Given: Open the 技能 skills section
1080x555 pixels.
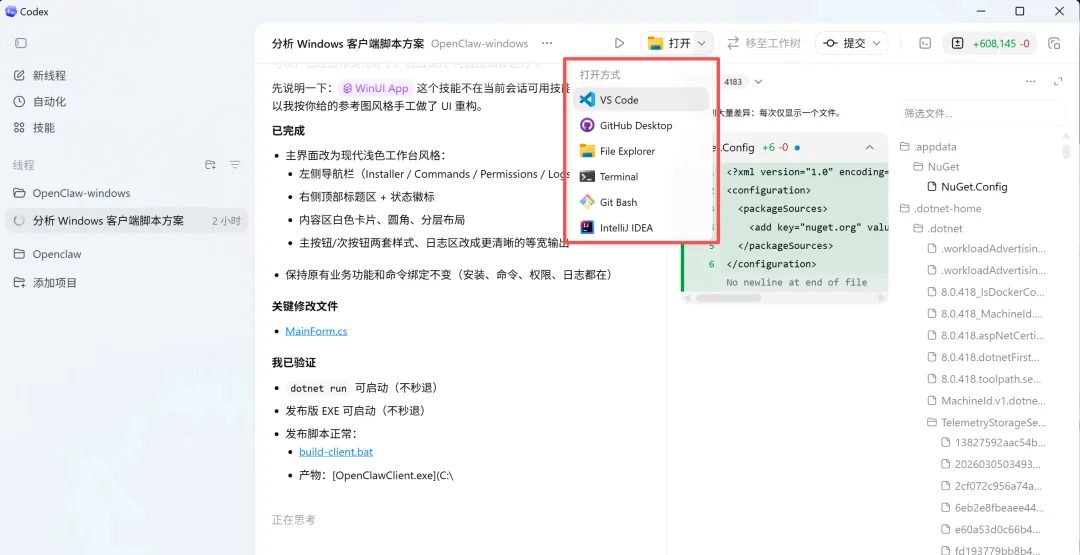Looking at the screenshot, I should coord(34,127).
